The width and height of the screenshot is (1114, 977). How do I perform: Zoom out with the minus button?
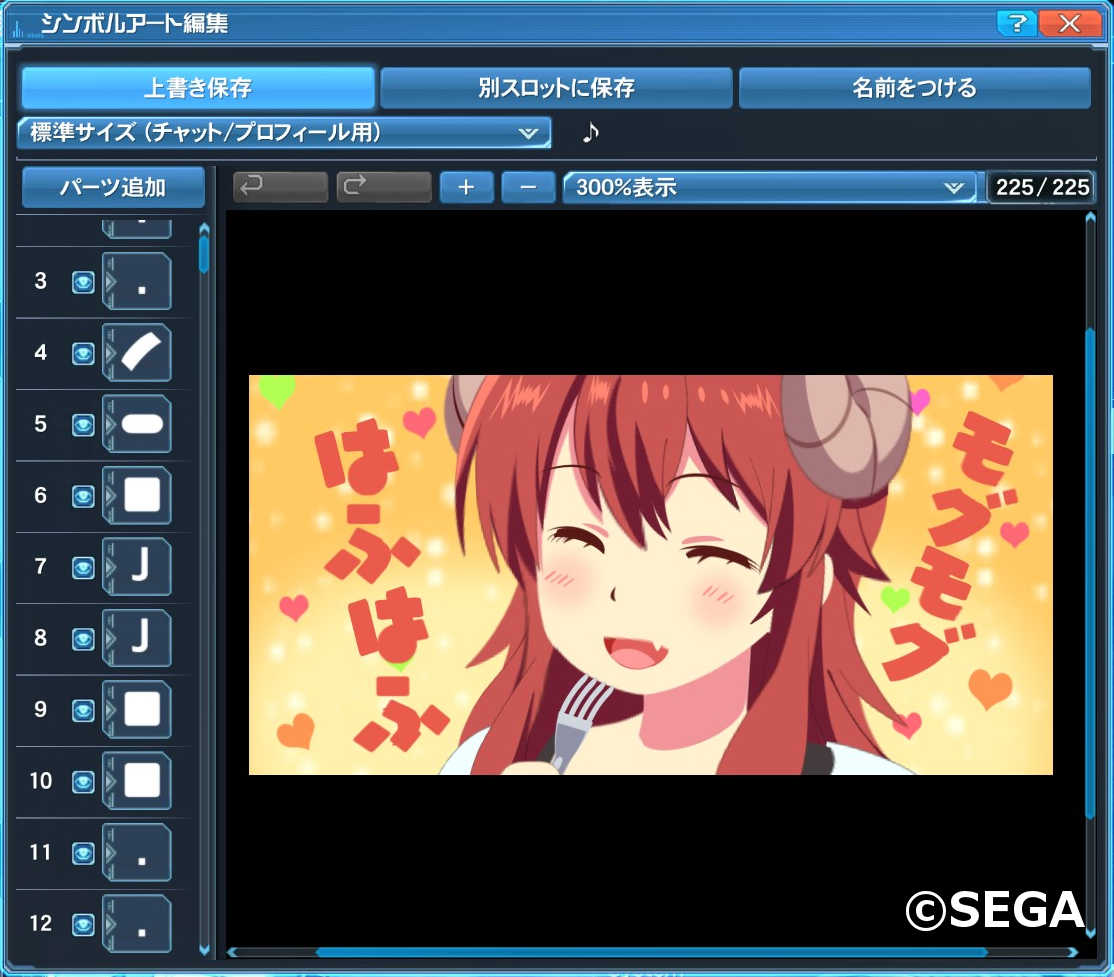(528, 187)
